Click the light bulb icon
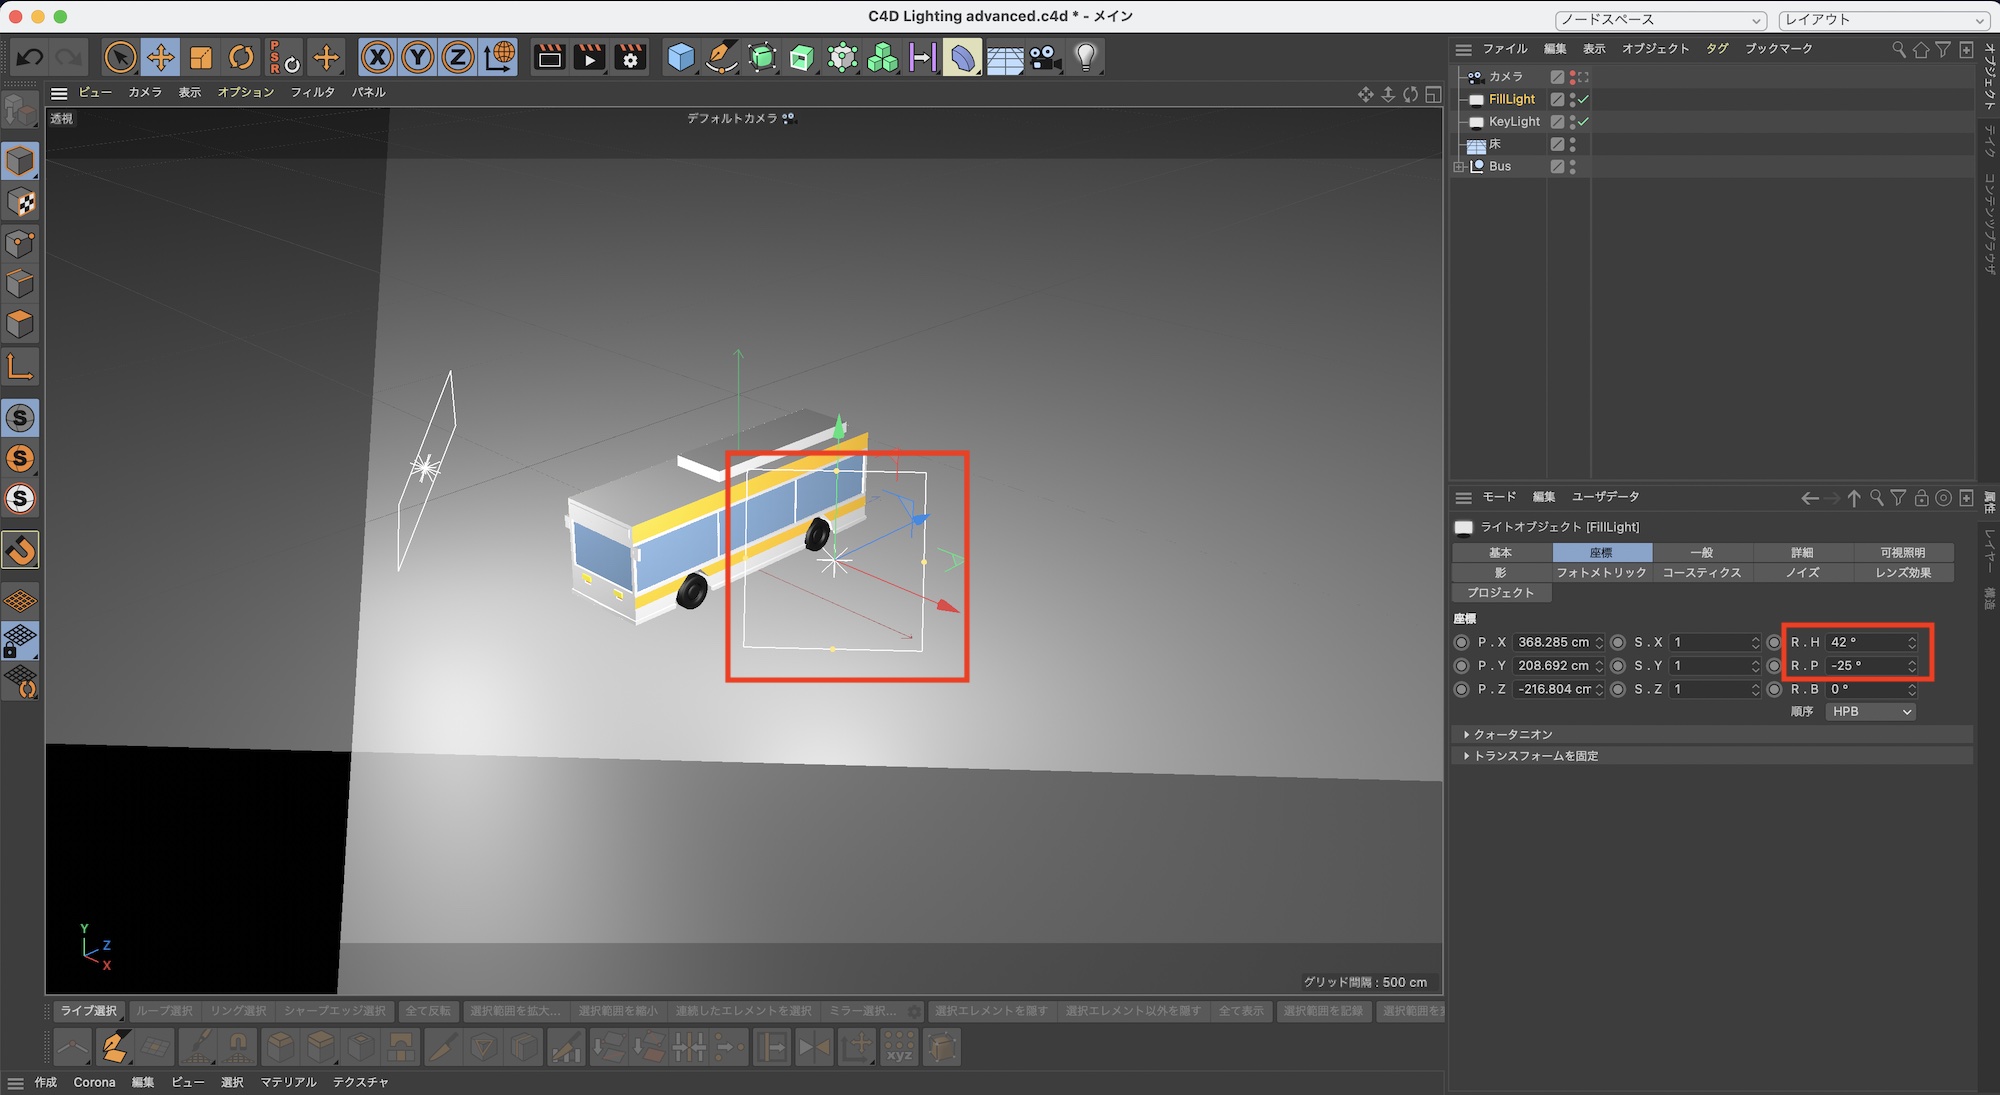The height and width of the screenshot is (1095, 2000). pos(1086,57)
